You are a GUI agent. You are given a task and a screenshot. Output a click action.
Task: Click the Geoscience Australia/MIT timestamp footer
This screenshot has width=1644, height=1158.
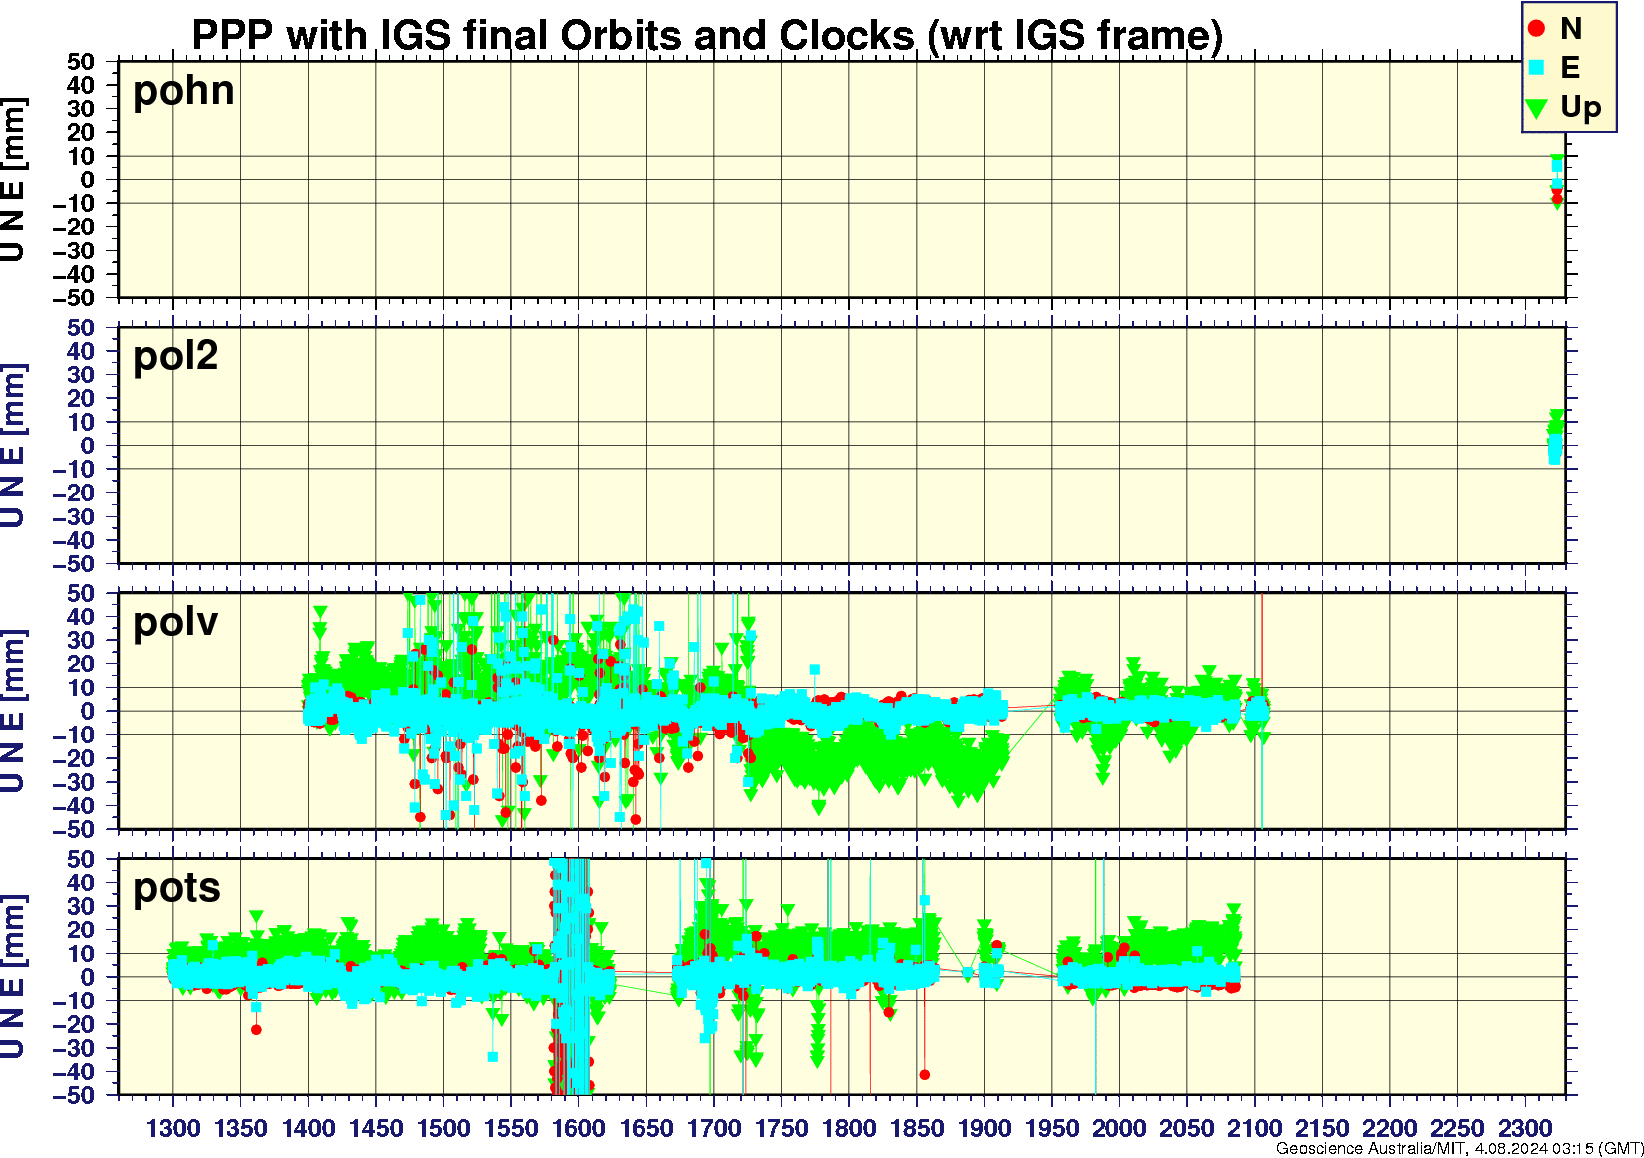(1459, 1149)
